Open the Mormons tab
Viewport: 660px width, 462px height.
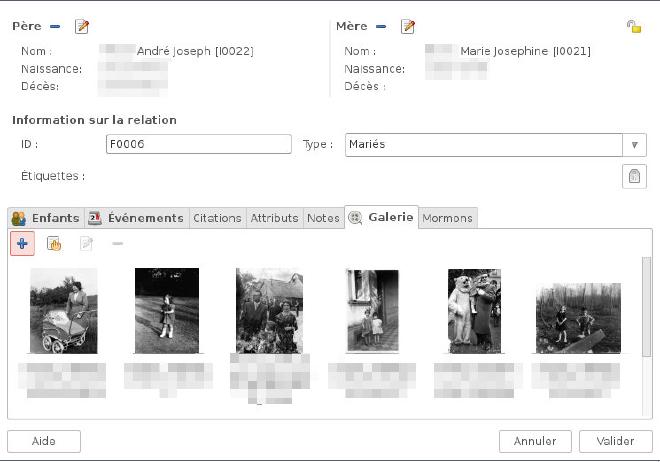pyautogui.click(x=447, y=218)
